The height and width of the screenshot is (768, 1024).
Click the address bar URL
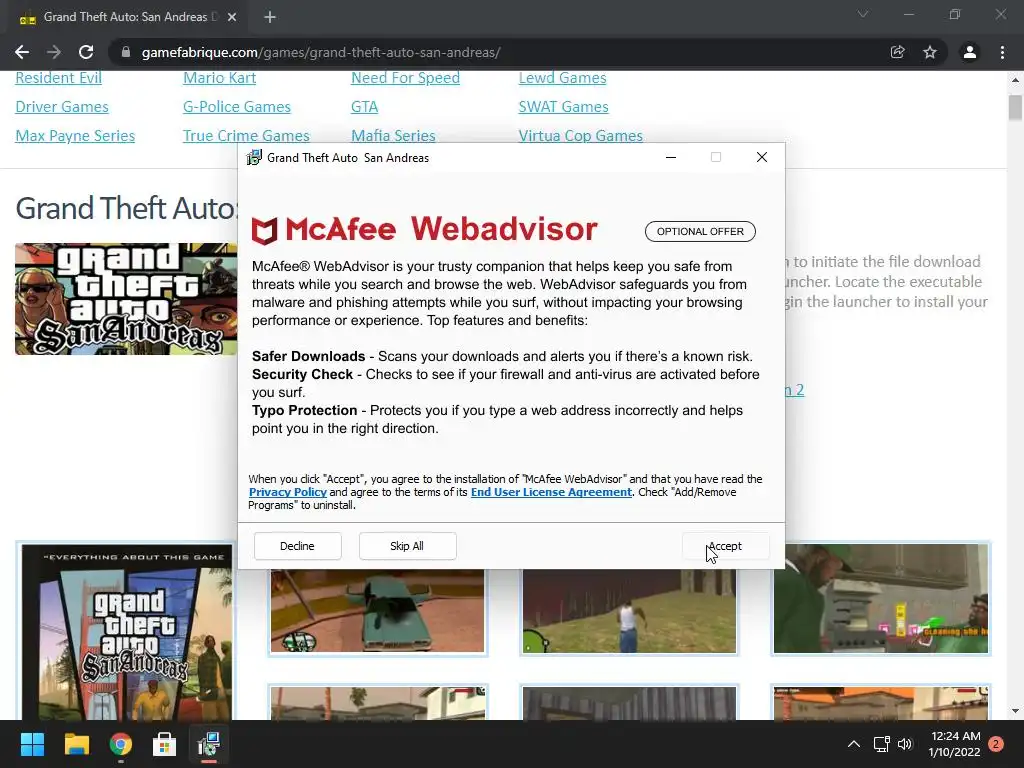pyautogui.click(x=321, y=52)
